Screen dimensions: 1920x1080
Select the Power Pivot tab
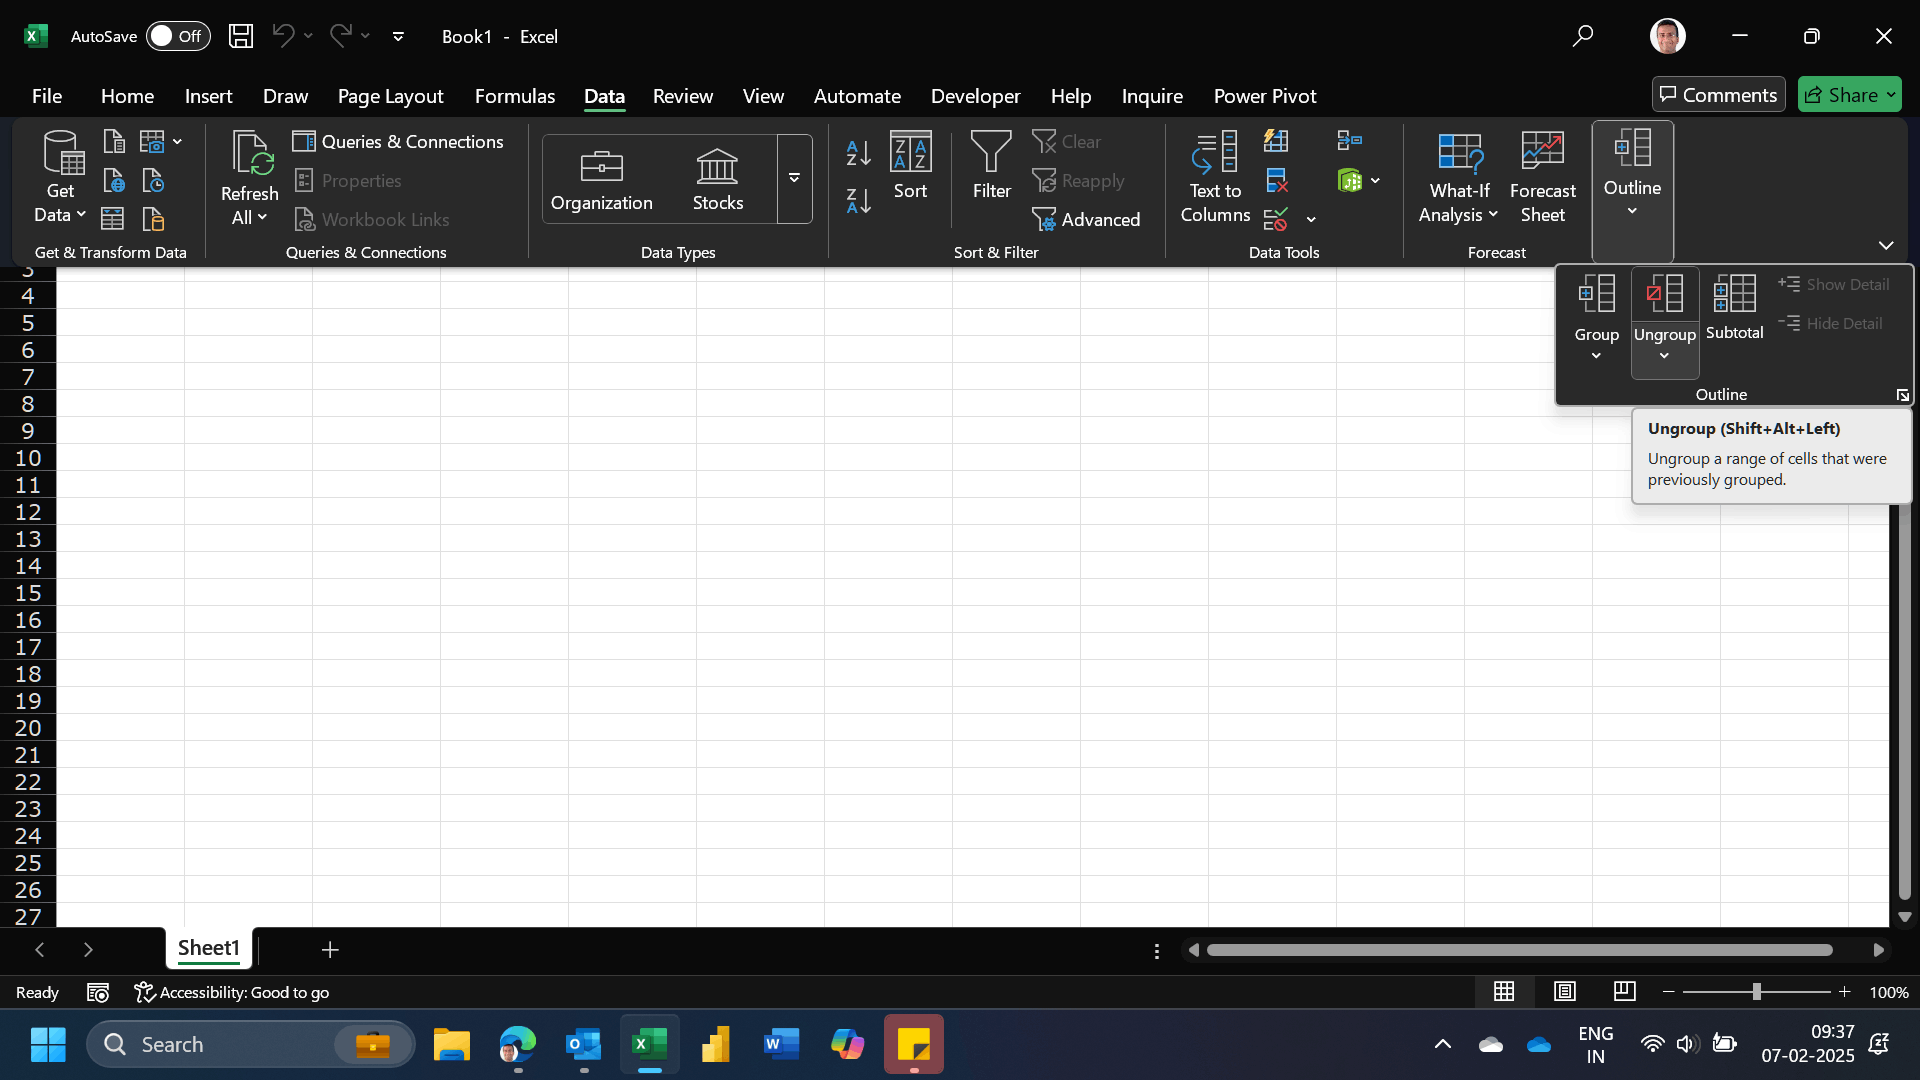(x=1264, y=96)
